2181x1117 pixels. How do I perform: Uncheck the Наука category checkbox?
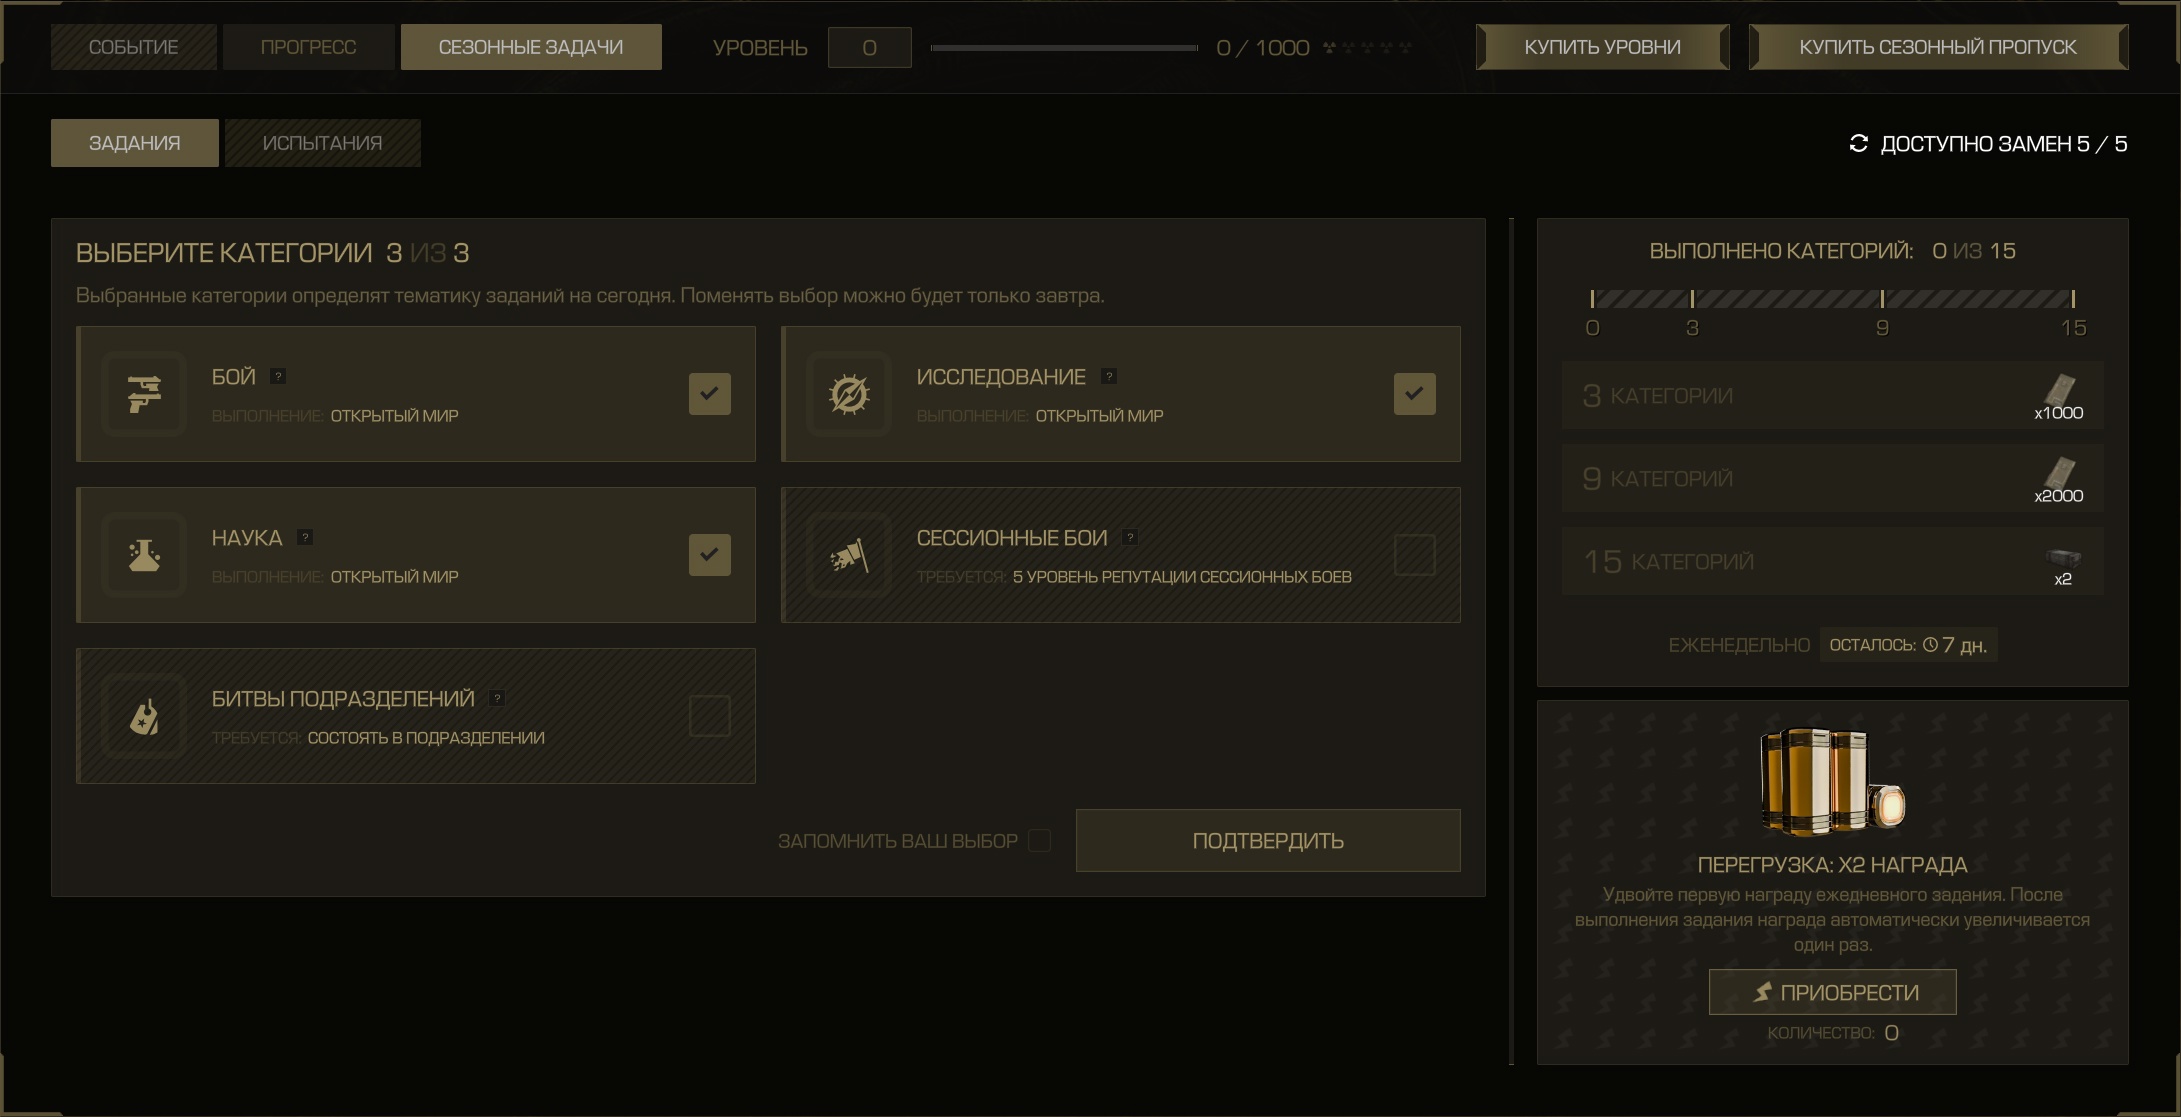710,555
